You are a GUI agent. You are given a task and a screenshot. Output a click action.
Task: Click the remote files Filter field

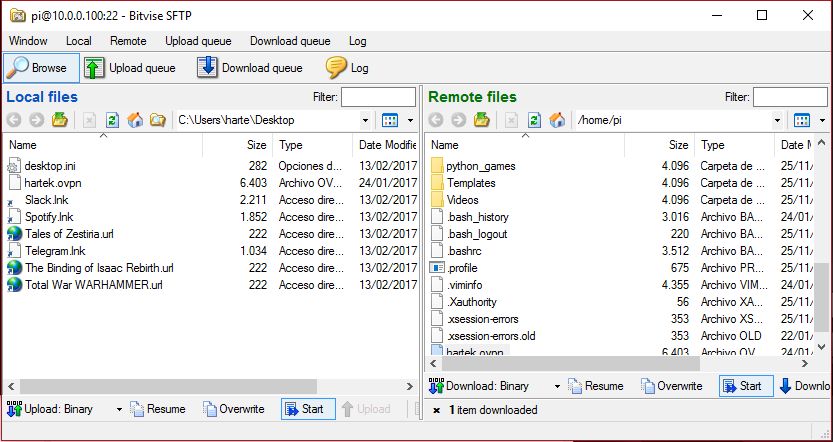point(789,97)
